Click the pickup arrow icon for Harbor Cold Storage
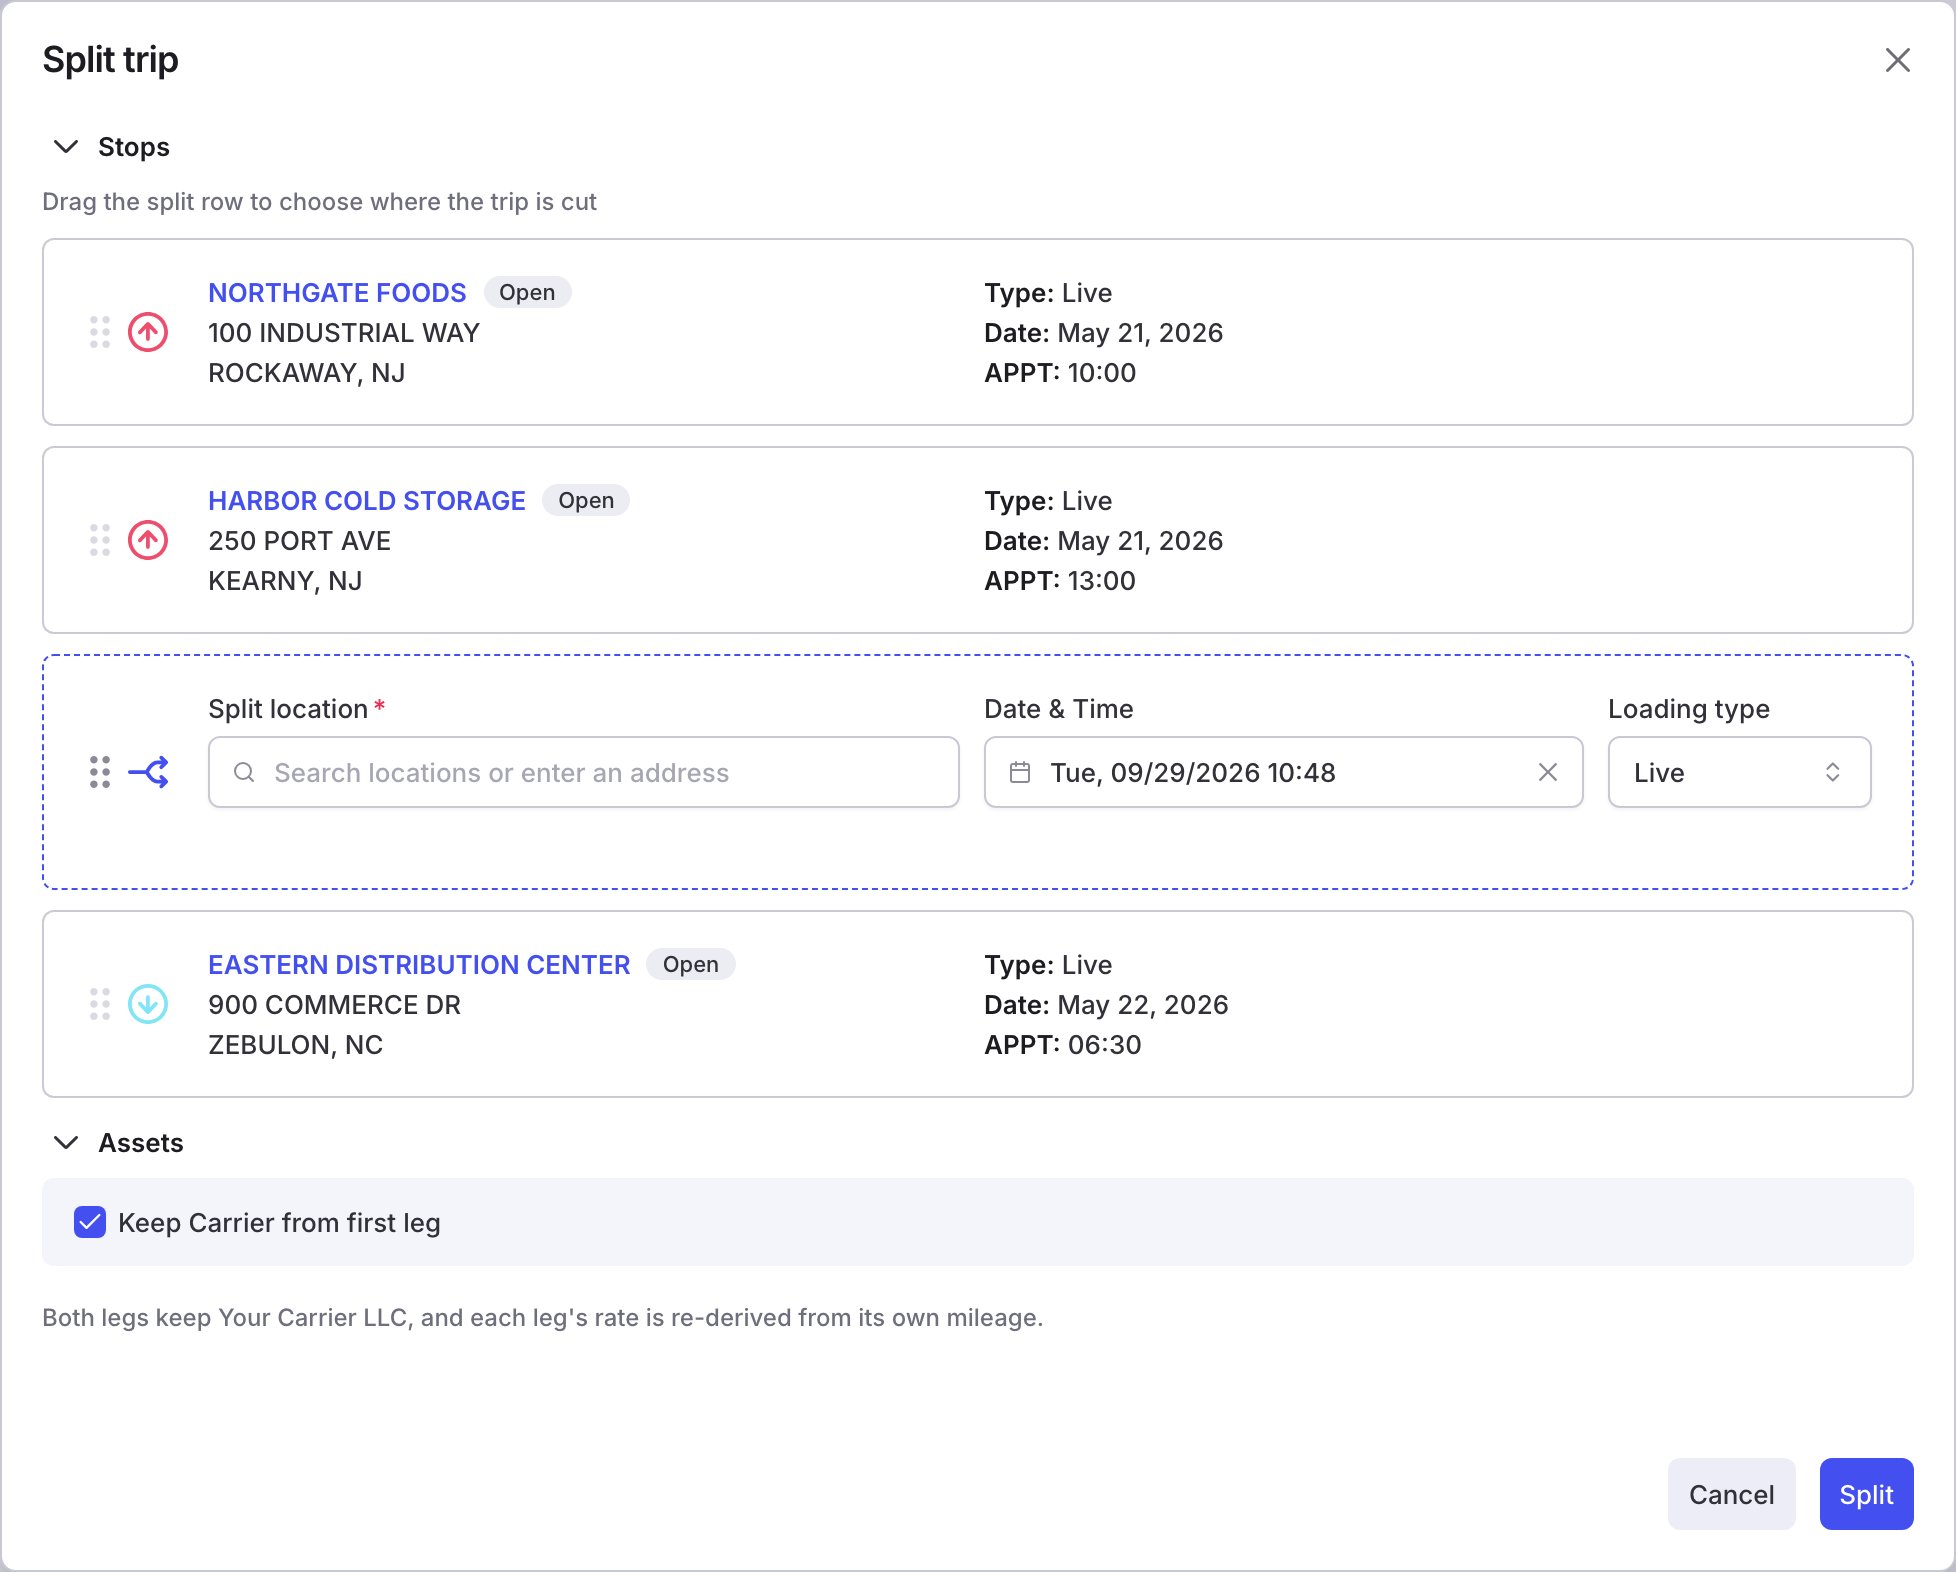Screen dimensions: 1956x1572 click(148, 540)
